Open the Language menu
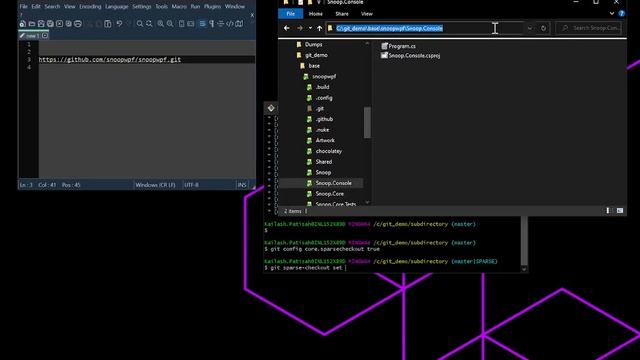The image size is (640, 360). pos(117,7)
